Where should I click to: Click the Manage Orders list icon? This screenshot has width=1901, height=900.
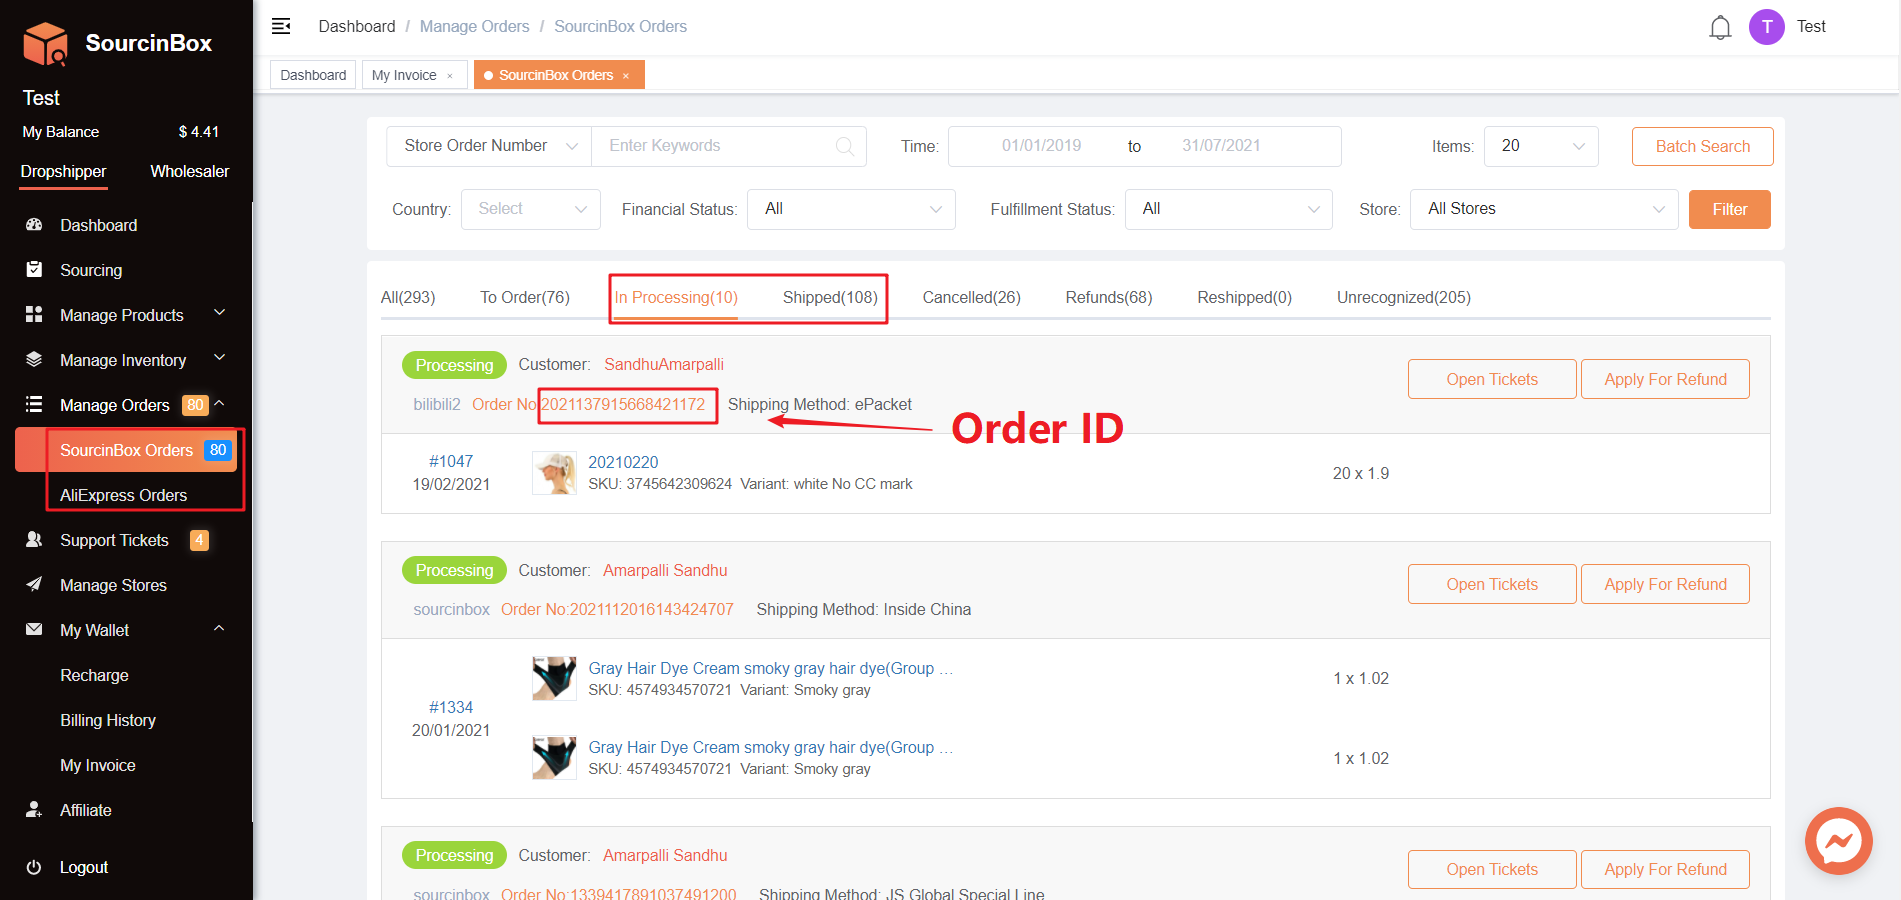click(34, 405)
